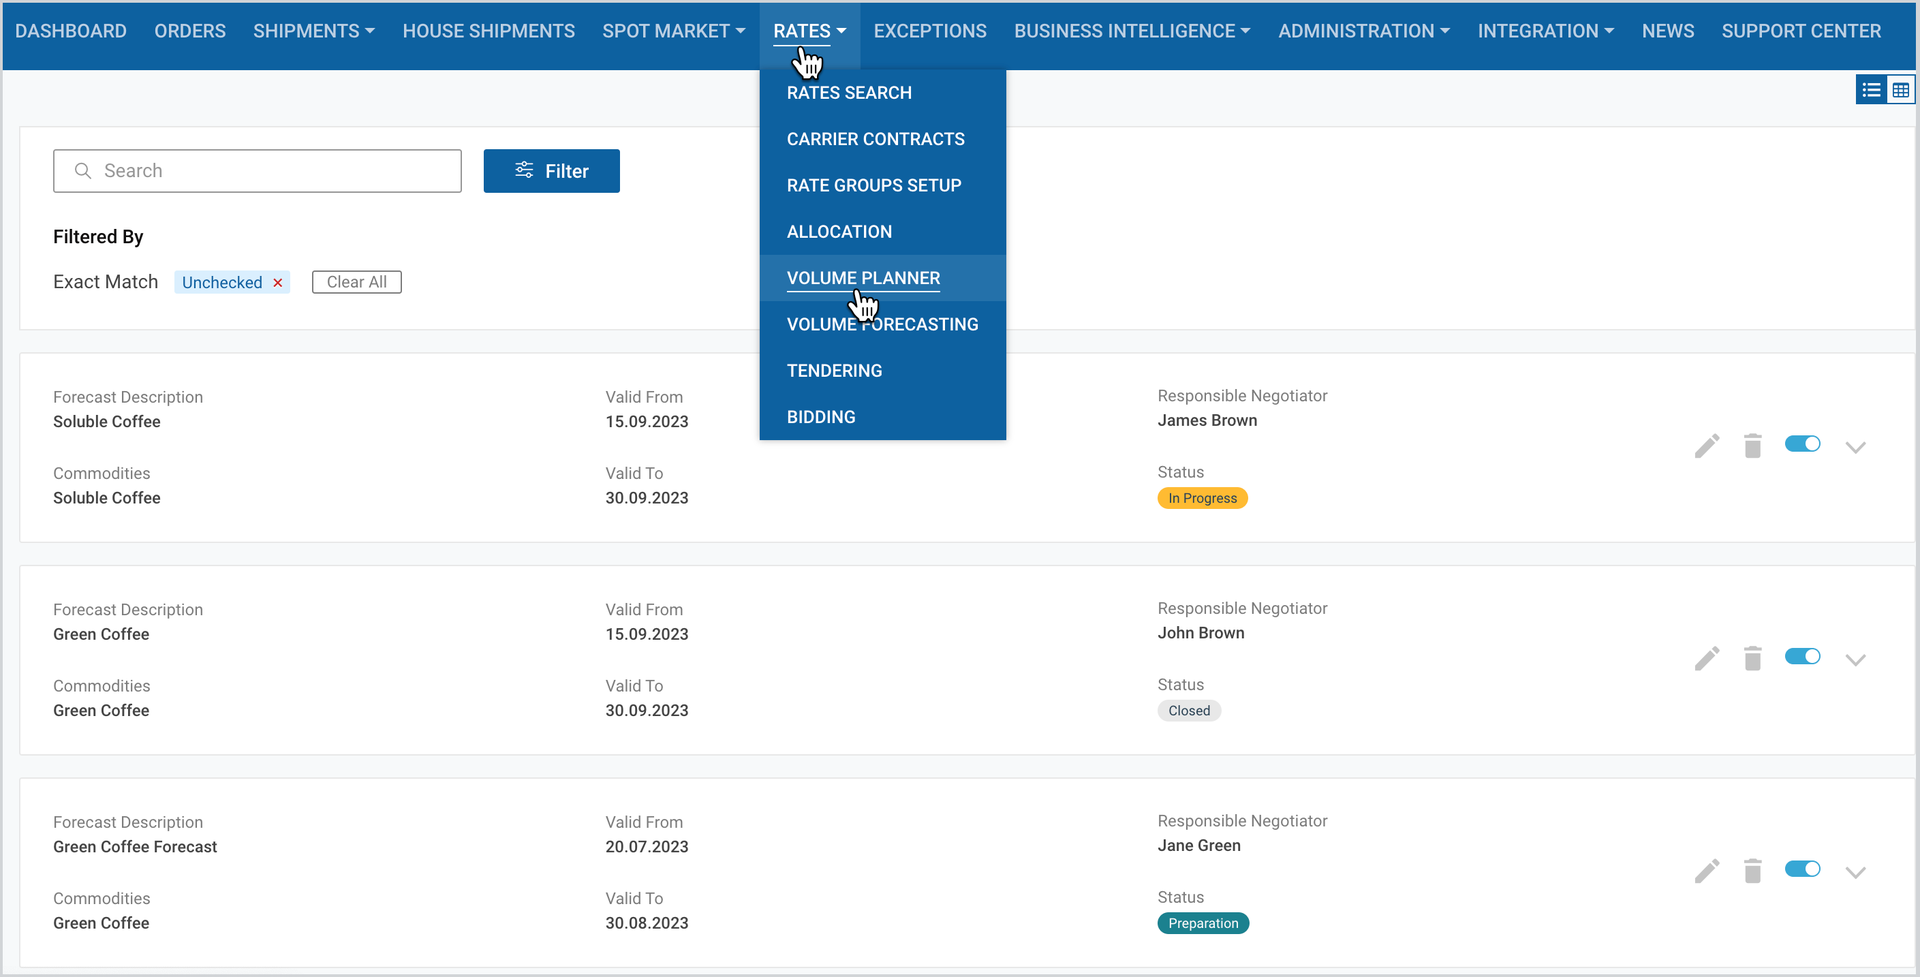Go to the Dashboard page

tap(71, 31)
